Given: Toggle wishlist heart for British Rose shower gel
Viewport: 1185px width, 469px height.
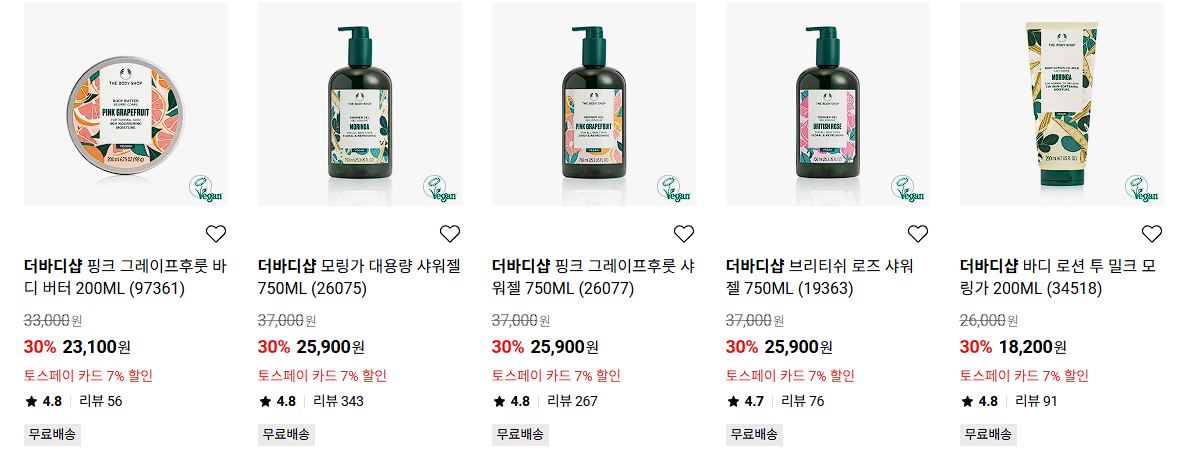Looking at the screenshot, I should click(x=917, y=234).
